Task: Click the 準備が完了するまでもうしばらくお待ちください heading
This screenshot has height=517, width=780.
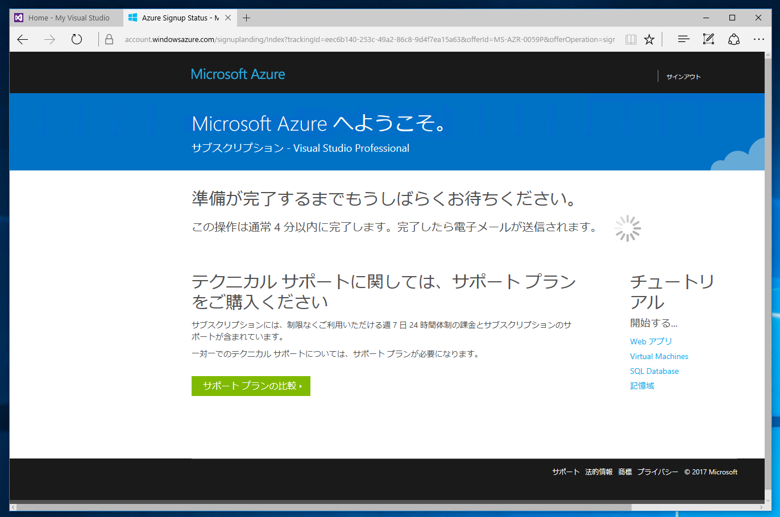Action: click(x=384, y=199)
